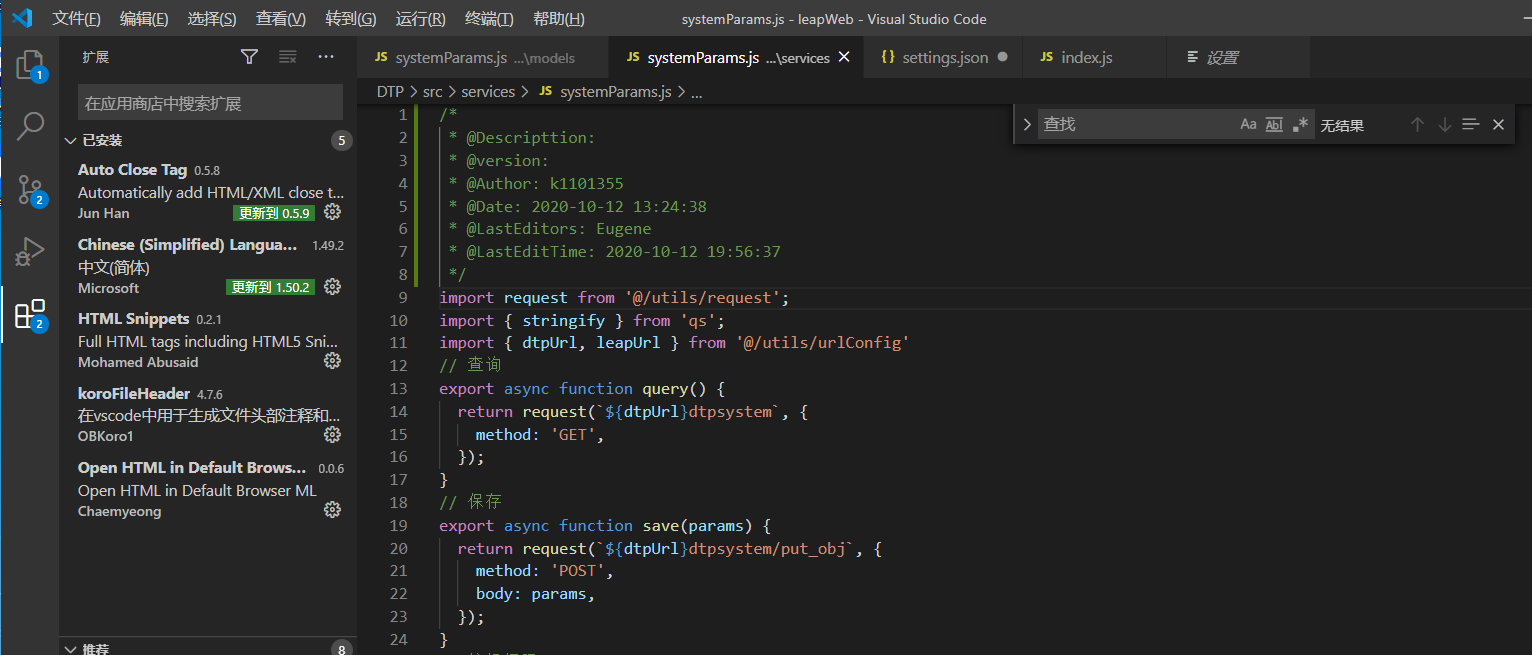
Task: Toggle whole word matching in the find widget
Action: 1274,124
